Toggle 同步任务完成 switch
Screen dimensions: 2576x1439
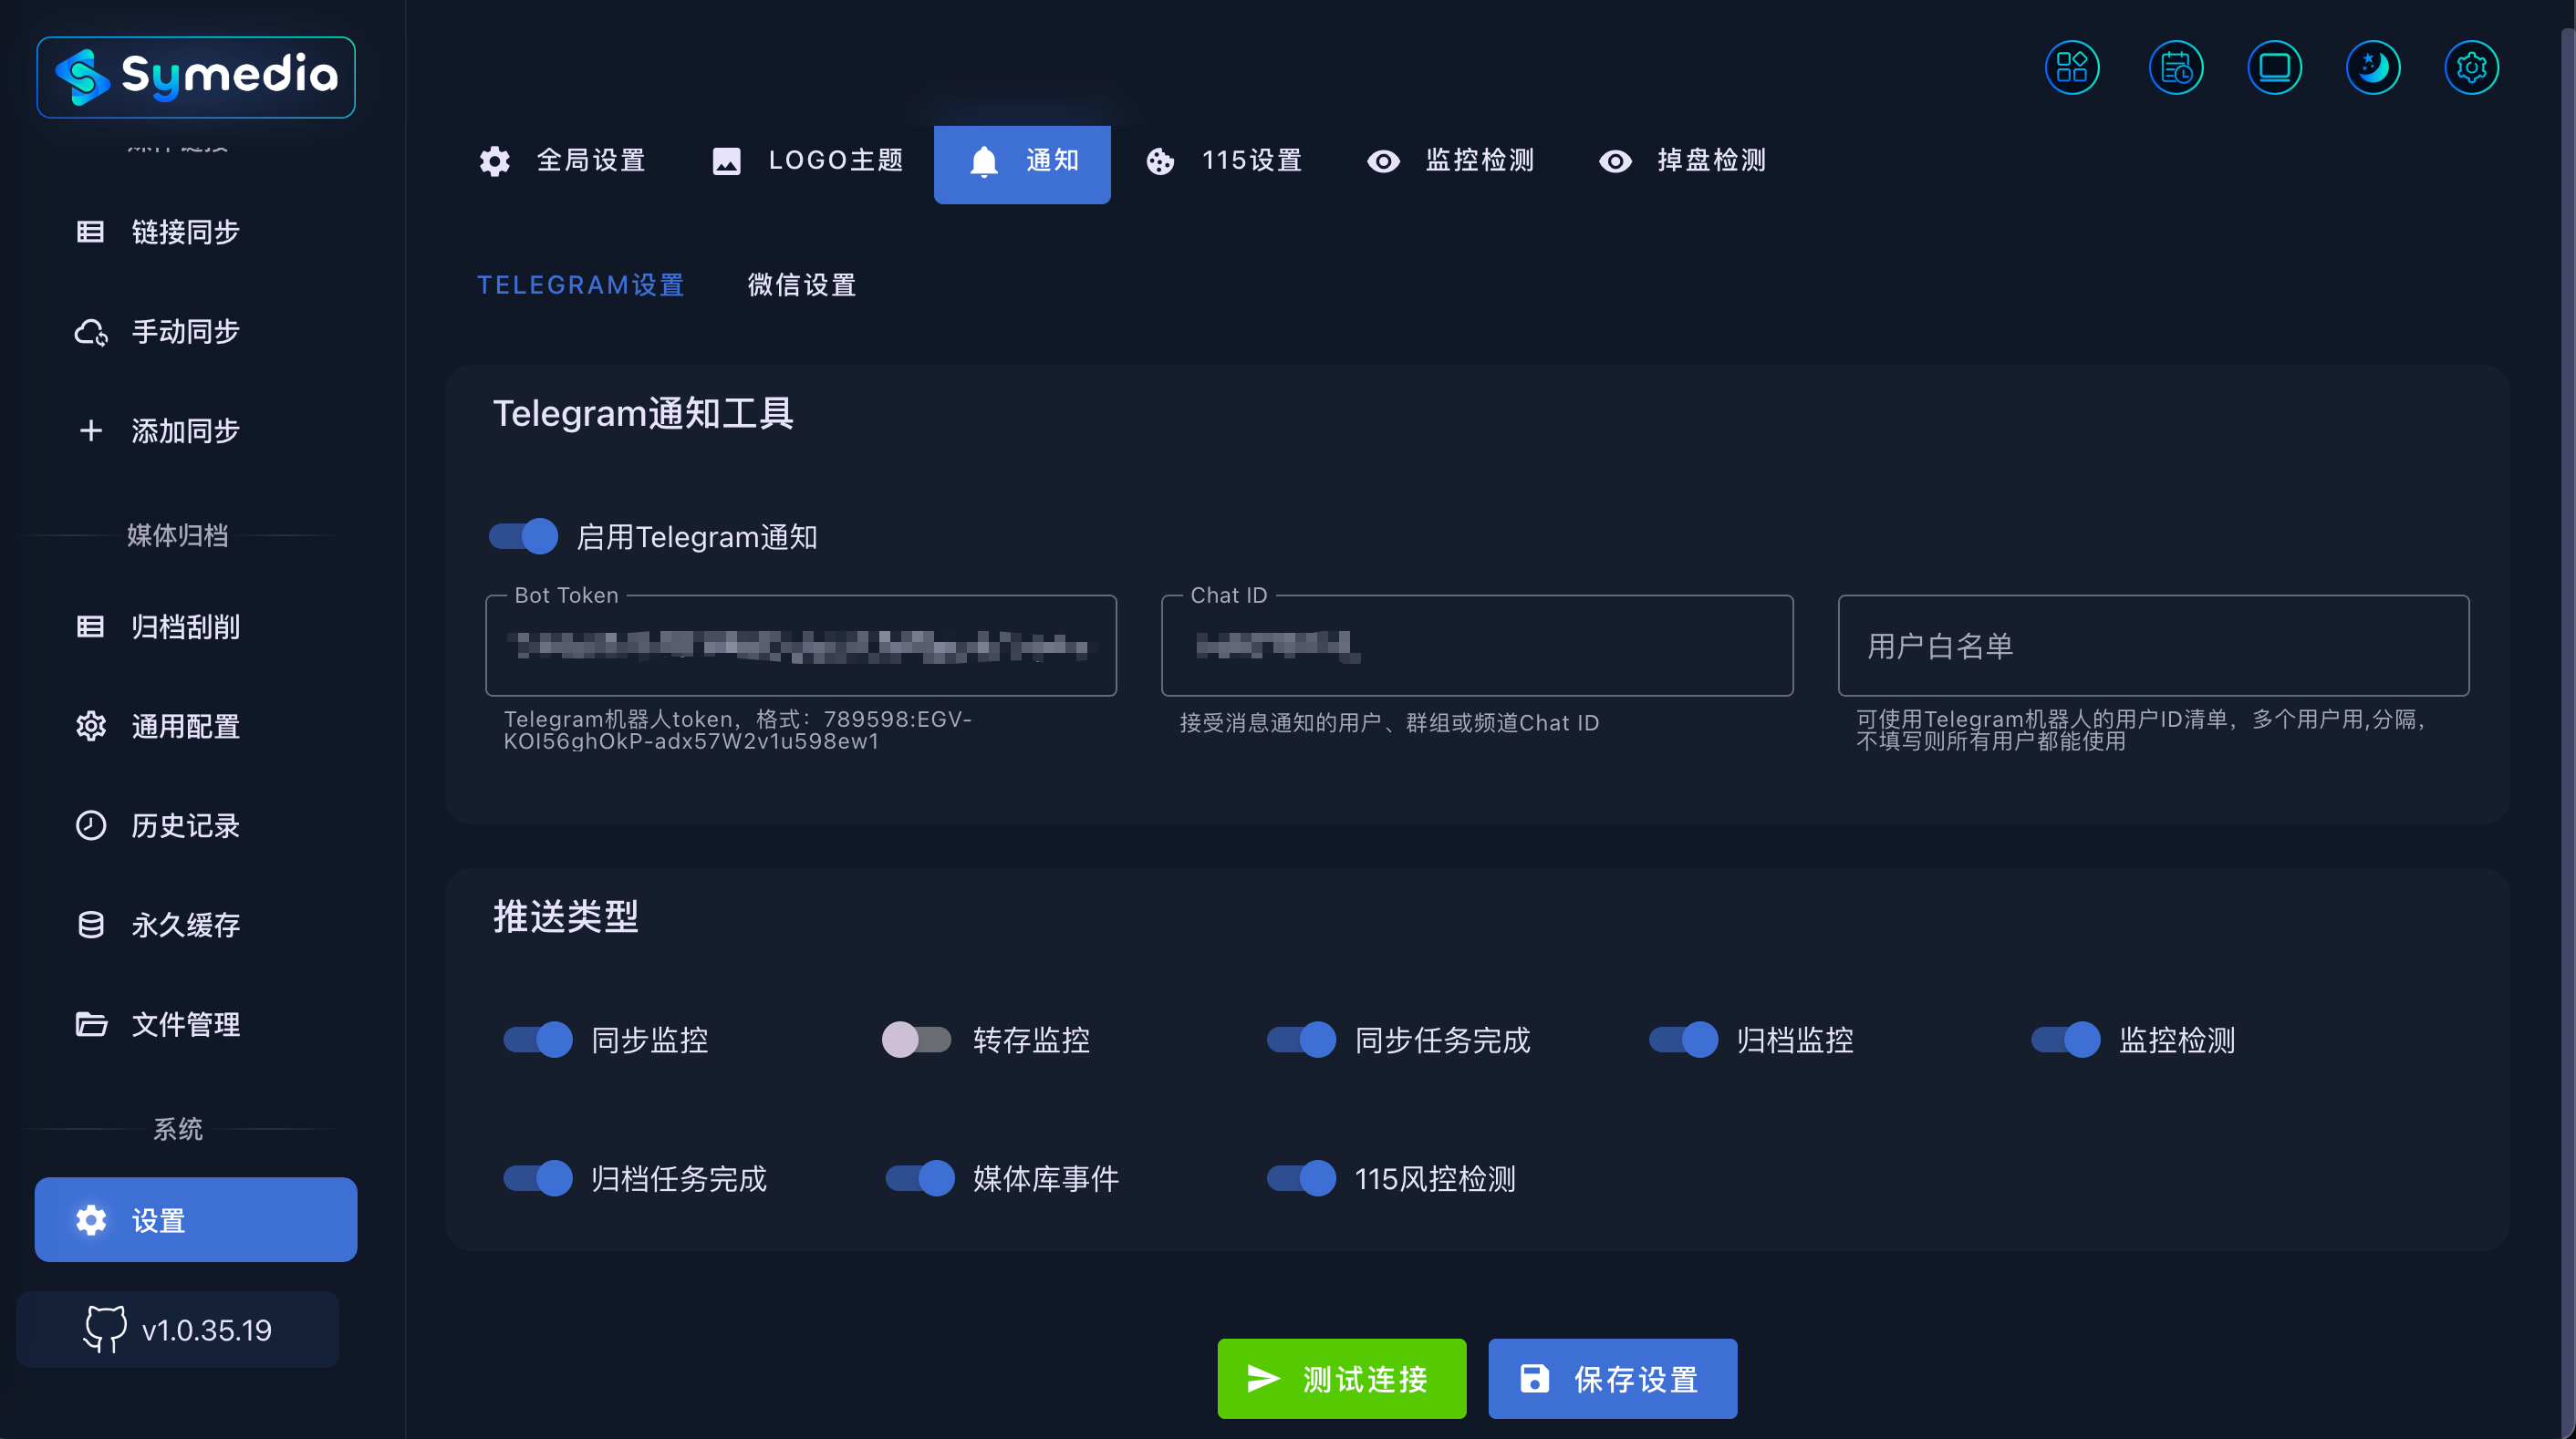click(x=1301, y=1040)
